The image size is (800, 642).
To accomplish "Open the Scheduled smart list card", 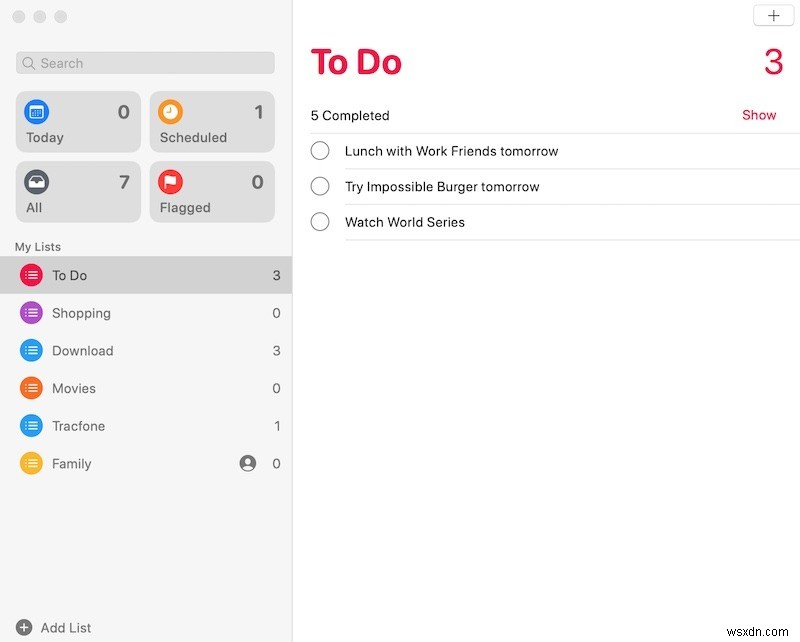I will coord(212,121).
